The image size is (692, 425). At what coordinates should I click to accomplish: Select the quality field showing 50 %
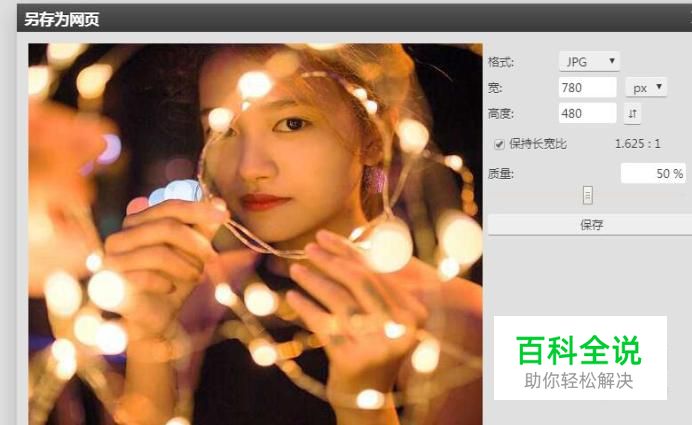tap(653, 173)
